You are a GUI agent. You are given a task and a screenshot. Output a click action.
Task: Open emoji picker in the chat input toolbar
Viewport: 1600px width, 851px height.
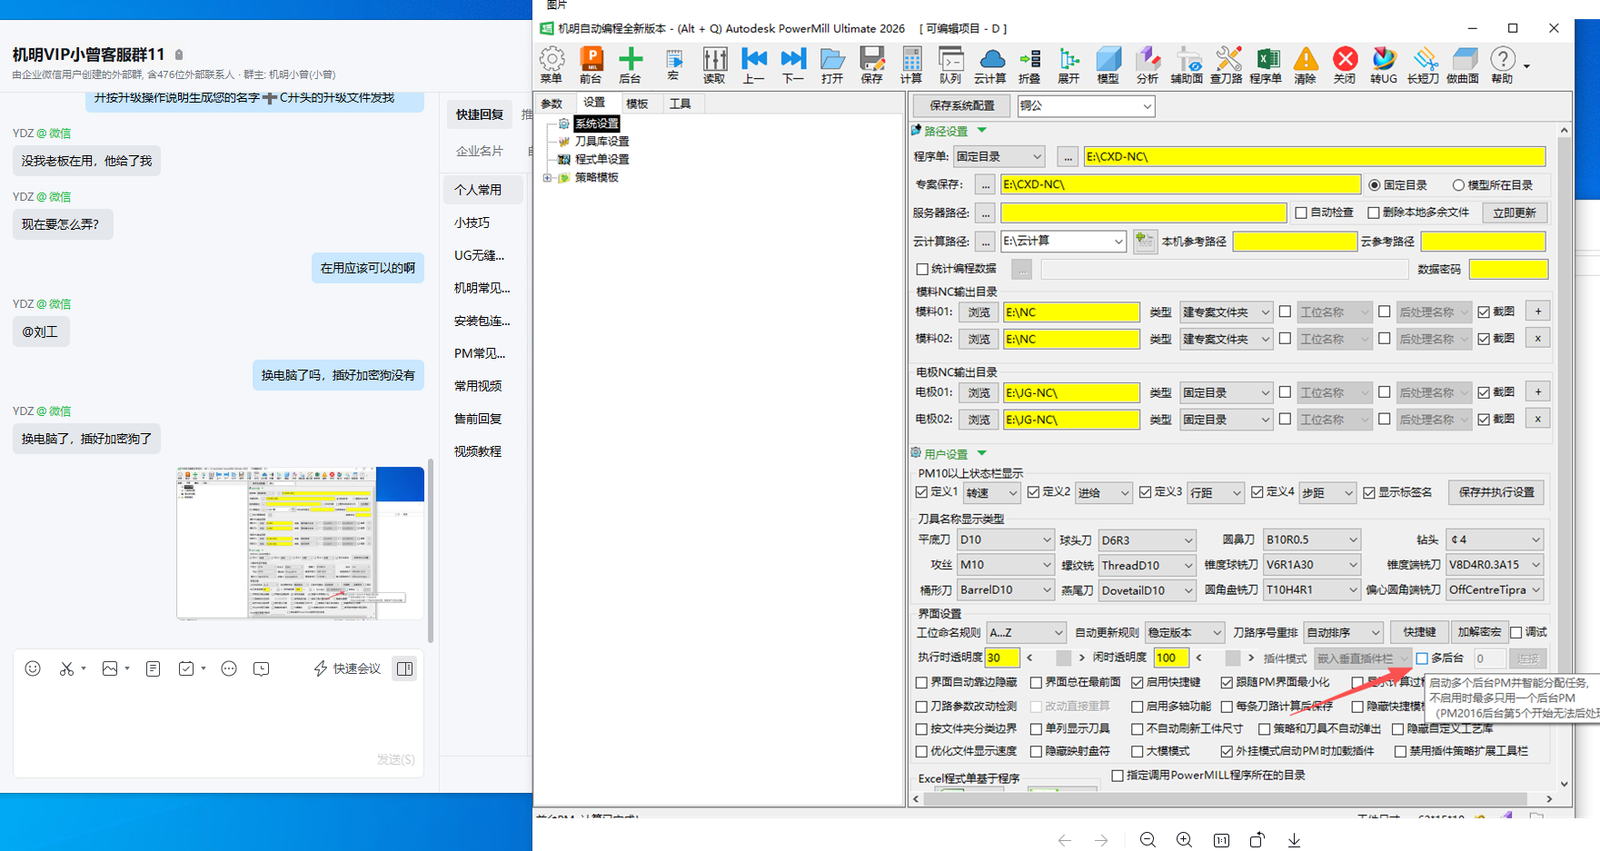[33, 668]
